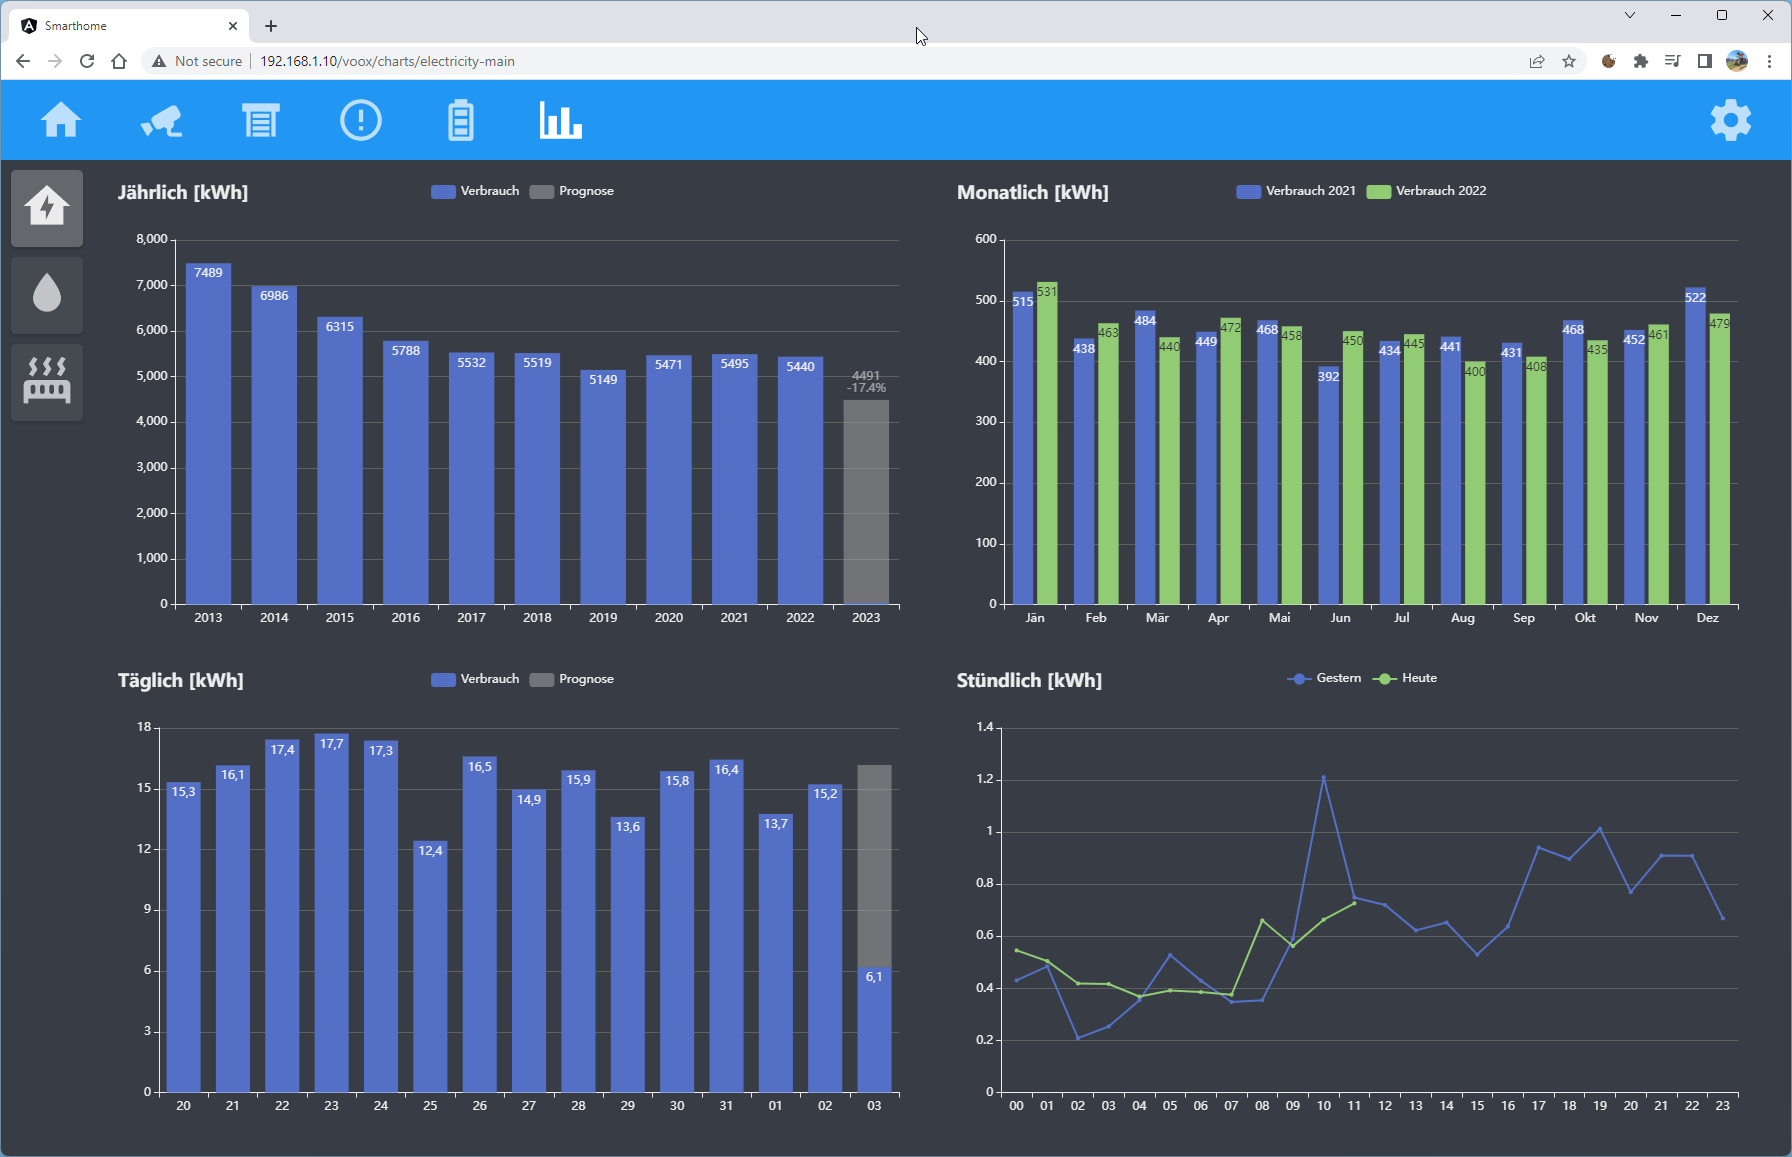Click the Gestern peak point at hour 10
Screen dimensions: 1792x1157
tap(1324, 777)
